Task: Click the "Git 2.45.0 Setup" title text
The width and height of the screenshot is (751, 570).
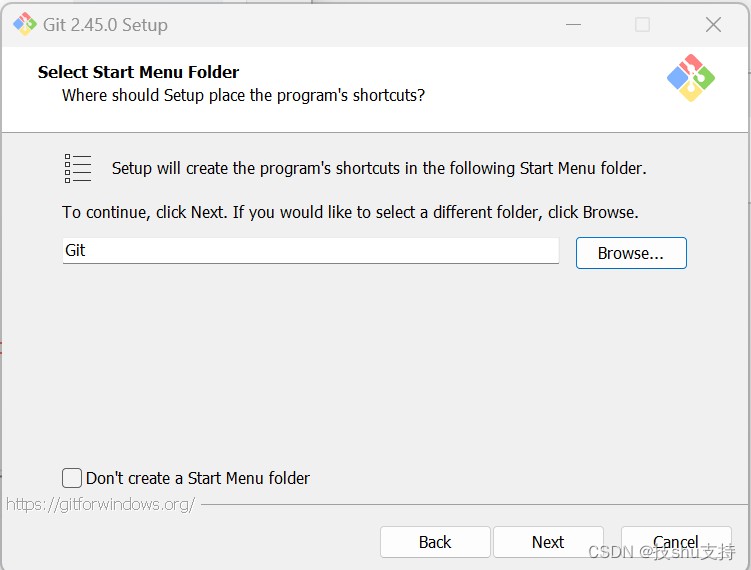Action: [105, 24]
